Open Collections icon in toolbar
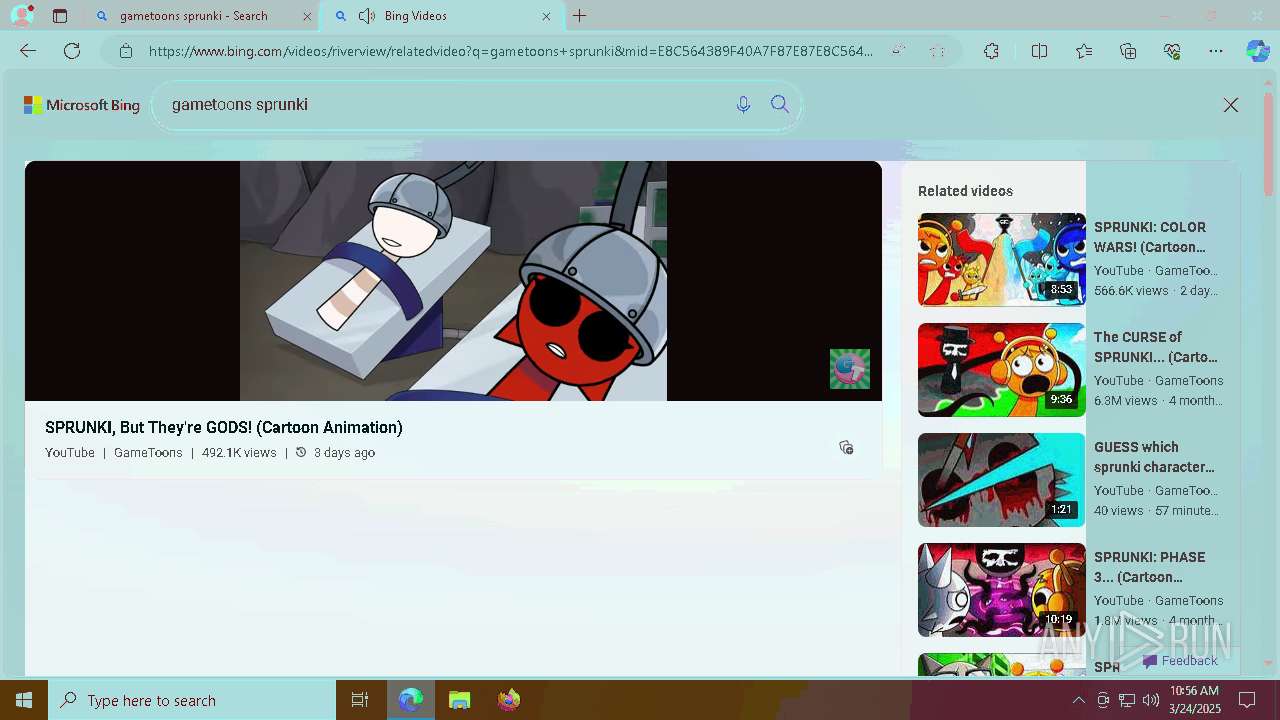1280x720 pixels. pyautogui.click(x=1128, y=51)
